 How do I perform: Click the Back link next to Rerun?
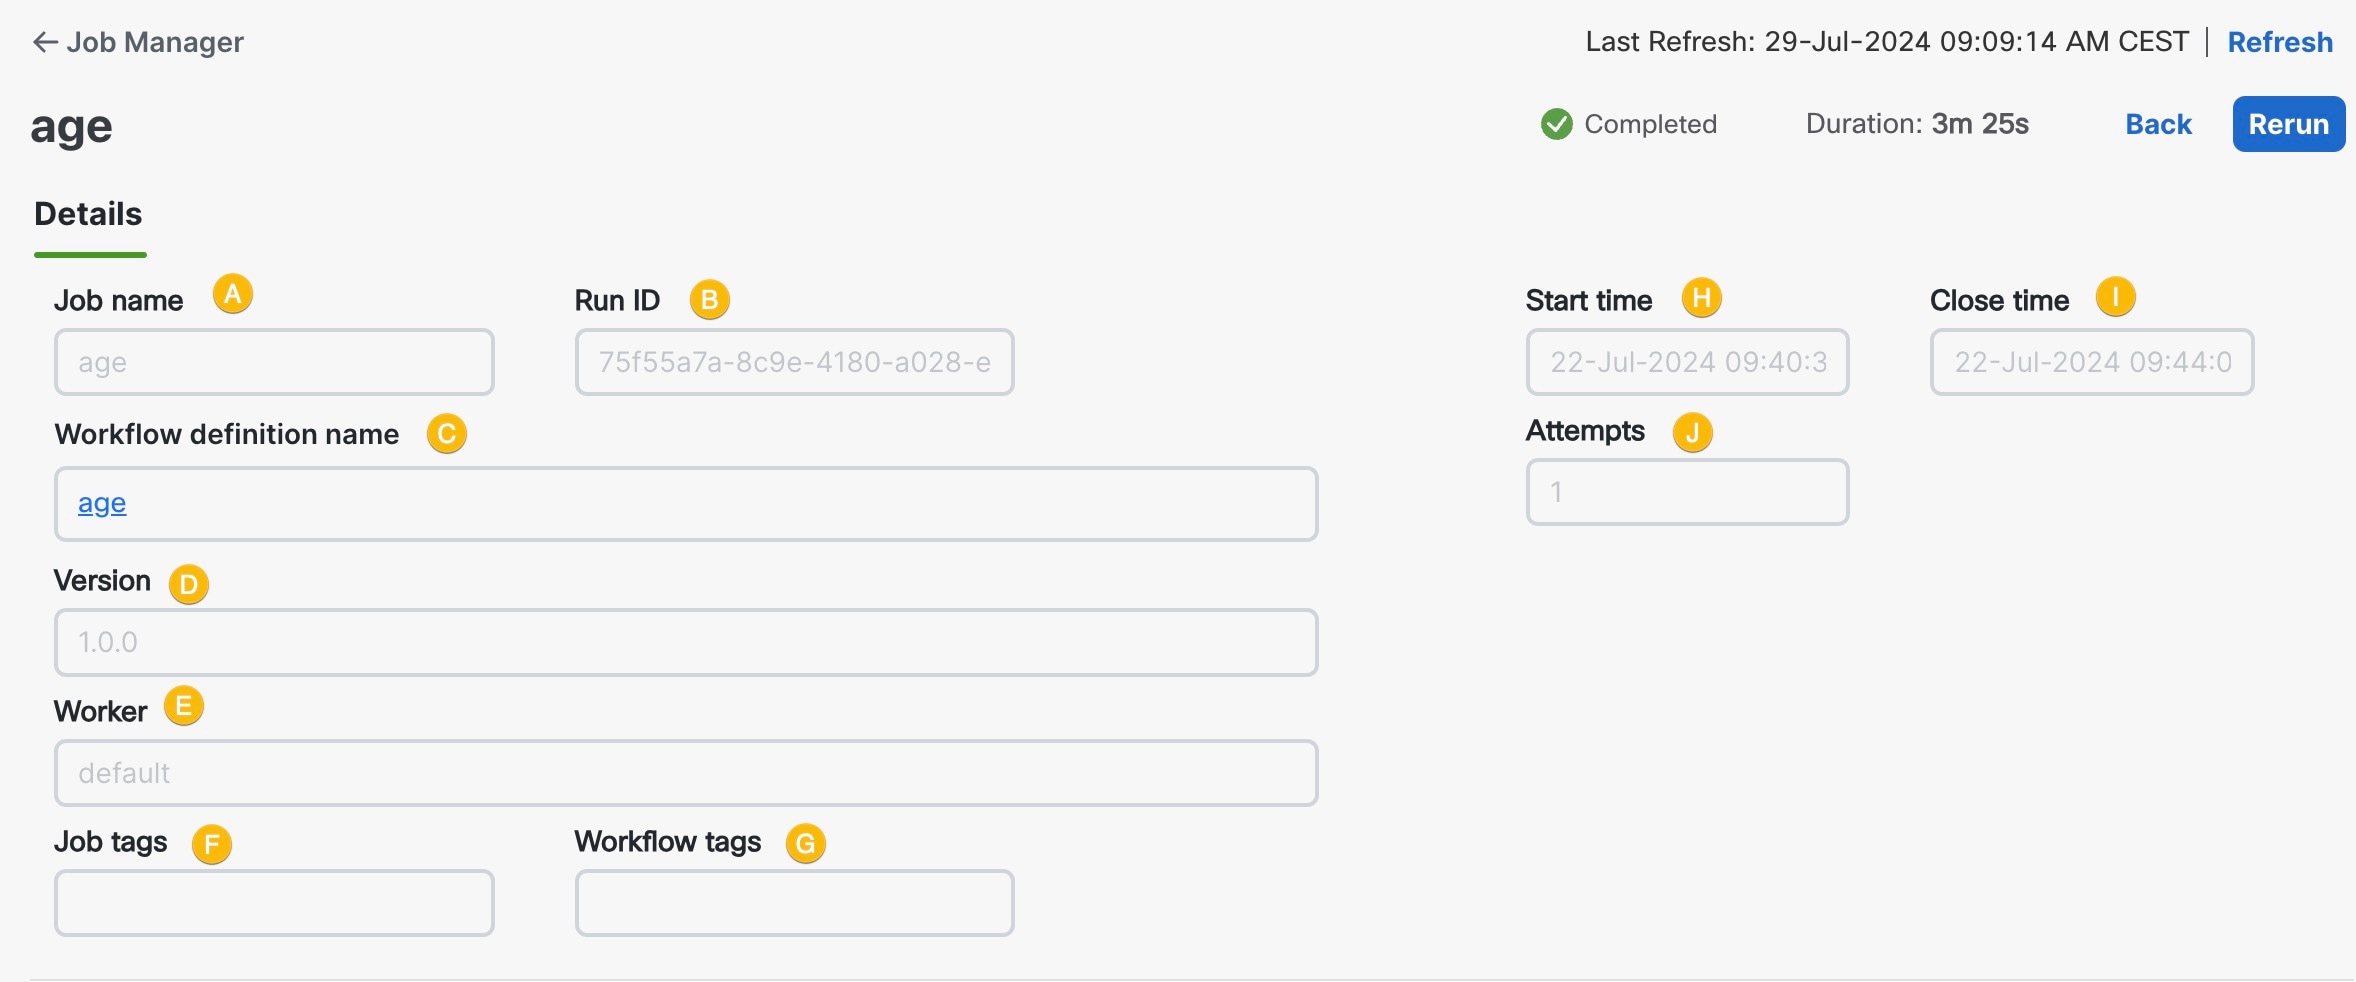(x=2158, y=124)
